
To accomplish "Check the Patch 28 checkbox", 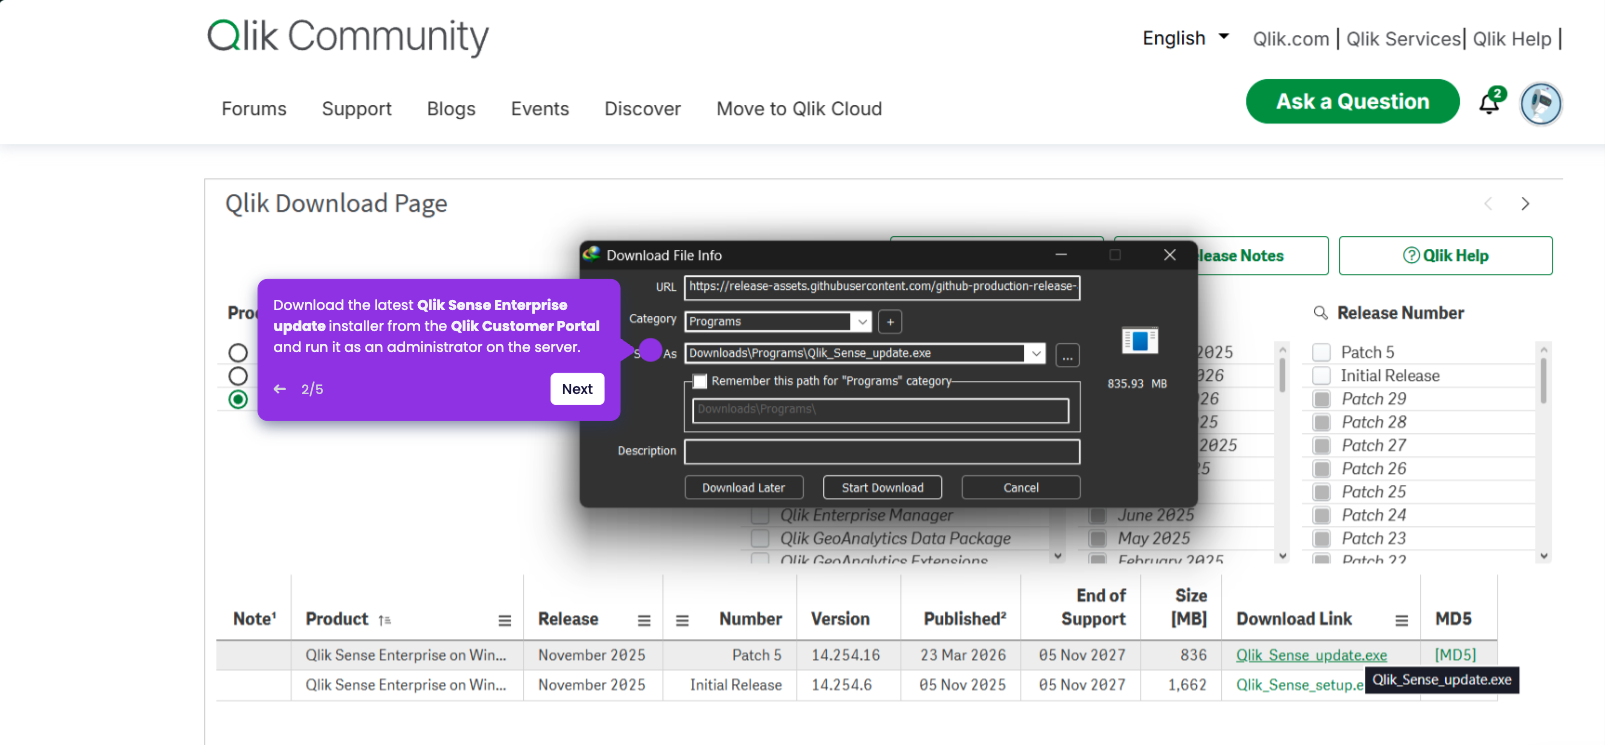I will (1321, 422).
